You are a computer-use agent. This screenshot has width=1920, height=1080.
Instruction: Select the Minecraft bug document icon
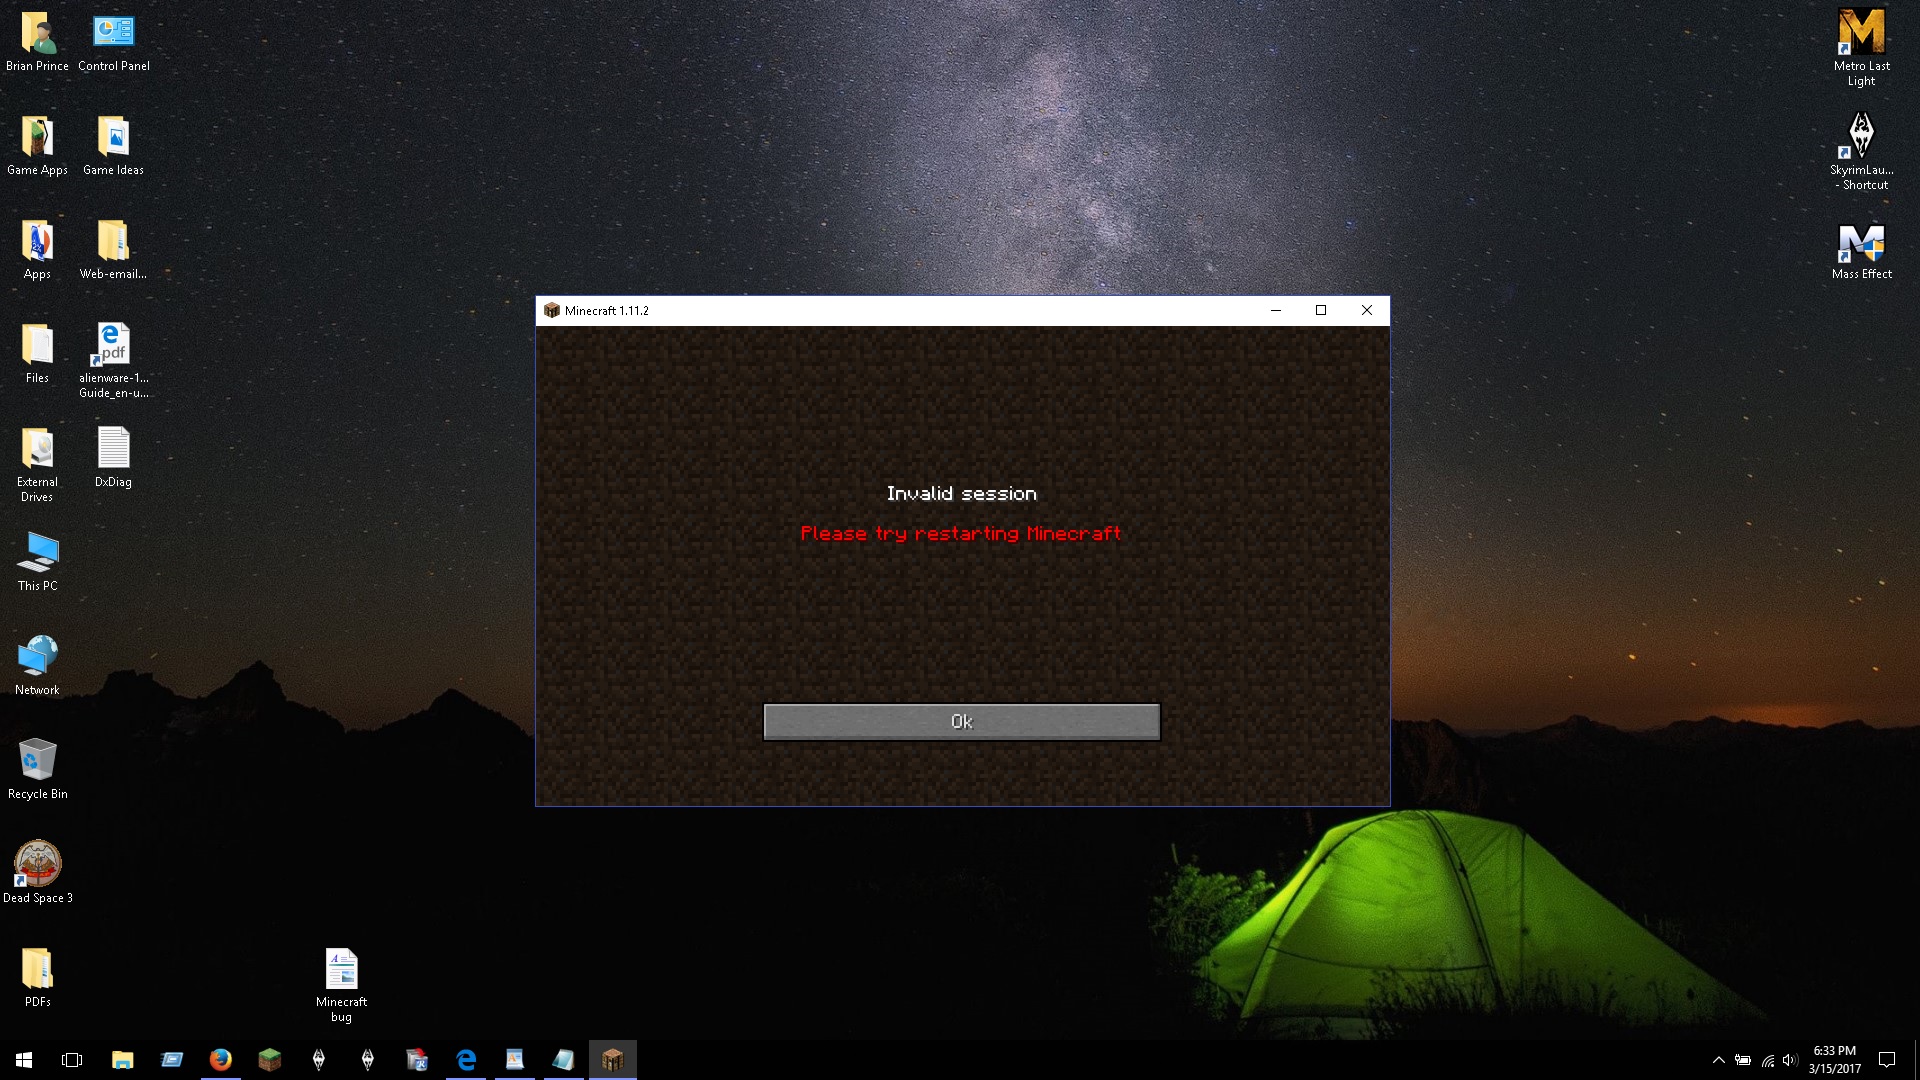click(x=341, y=984)
